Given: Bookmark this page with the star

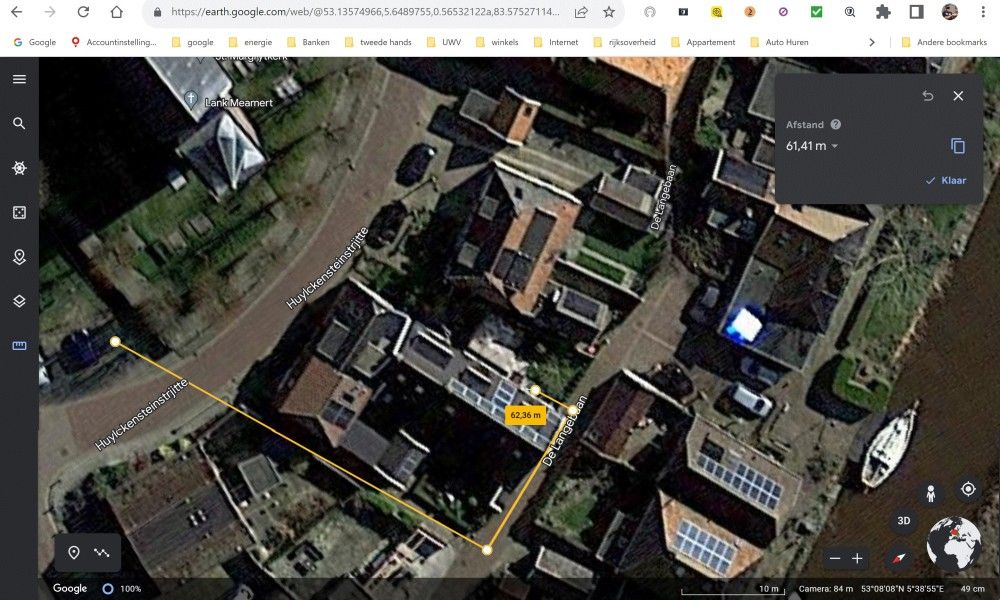Looking at the screenshot, I should click(609, 12).
